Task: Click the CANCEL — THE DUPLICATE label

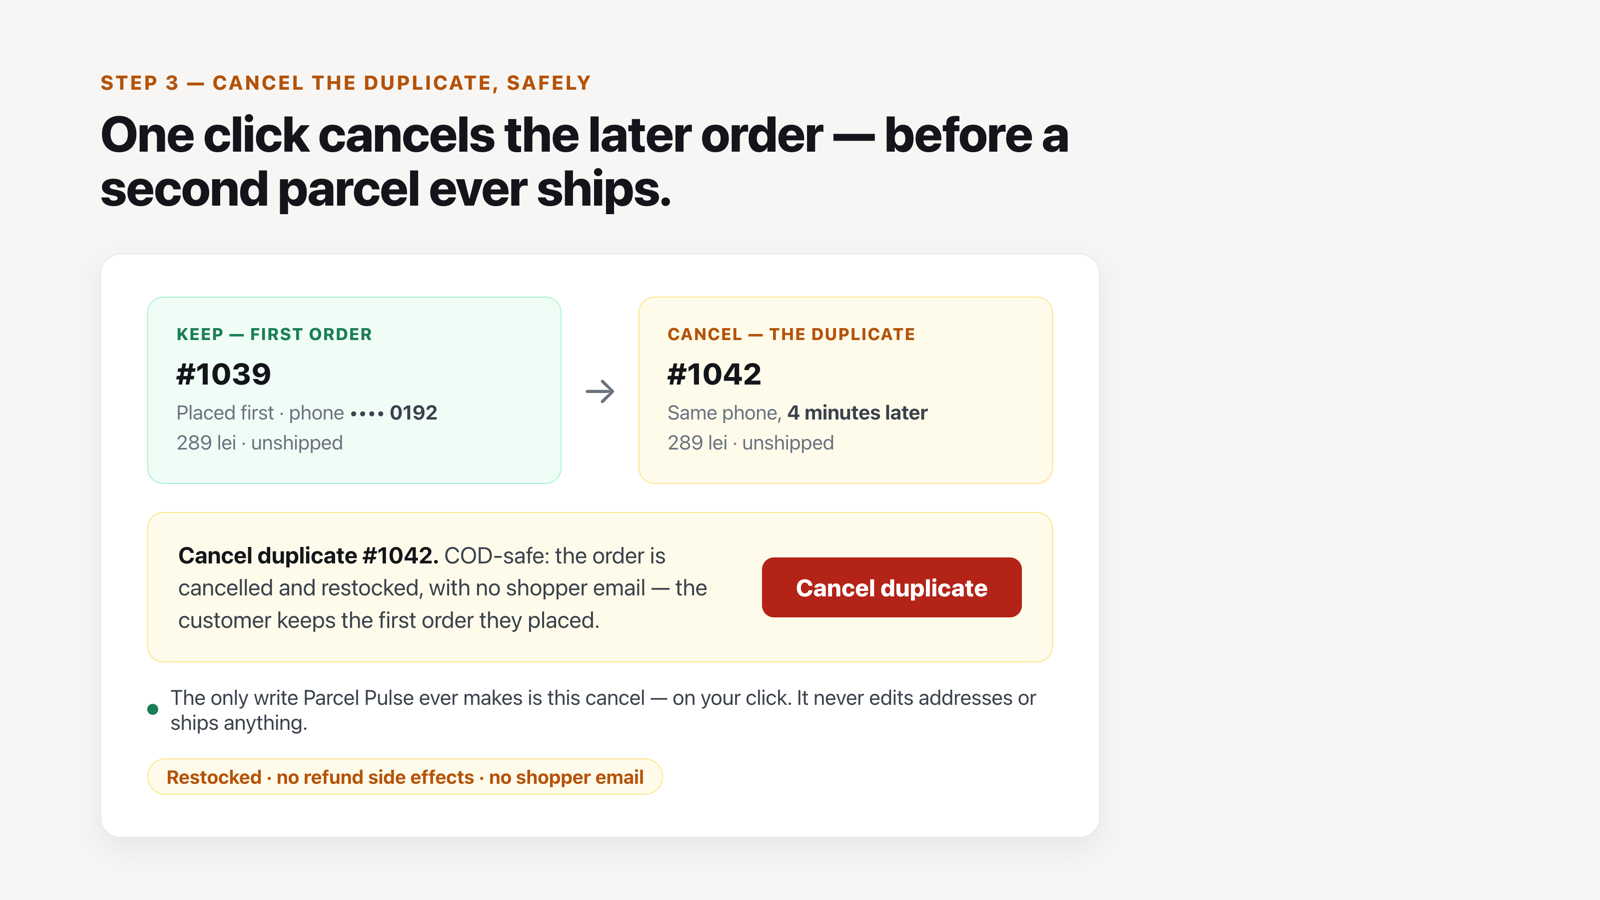Action: pos(791,334)
